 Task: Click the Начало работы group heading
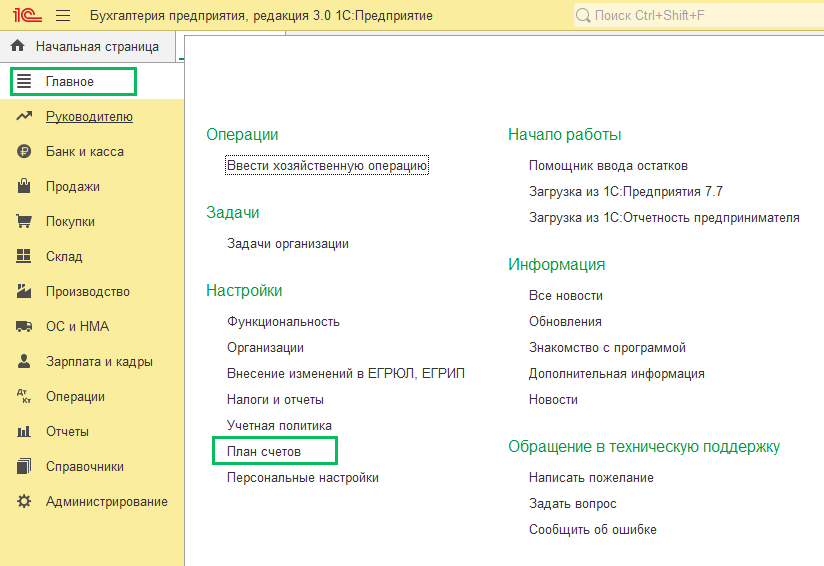[564, 135]
